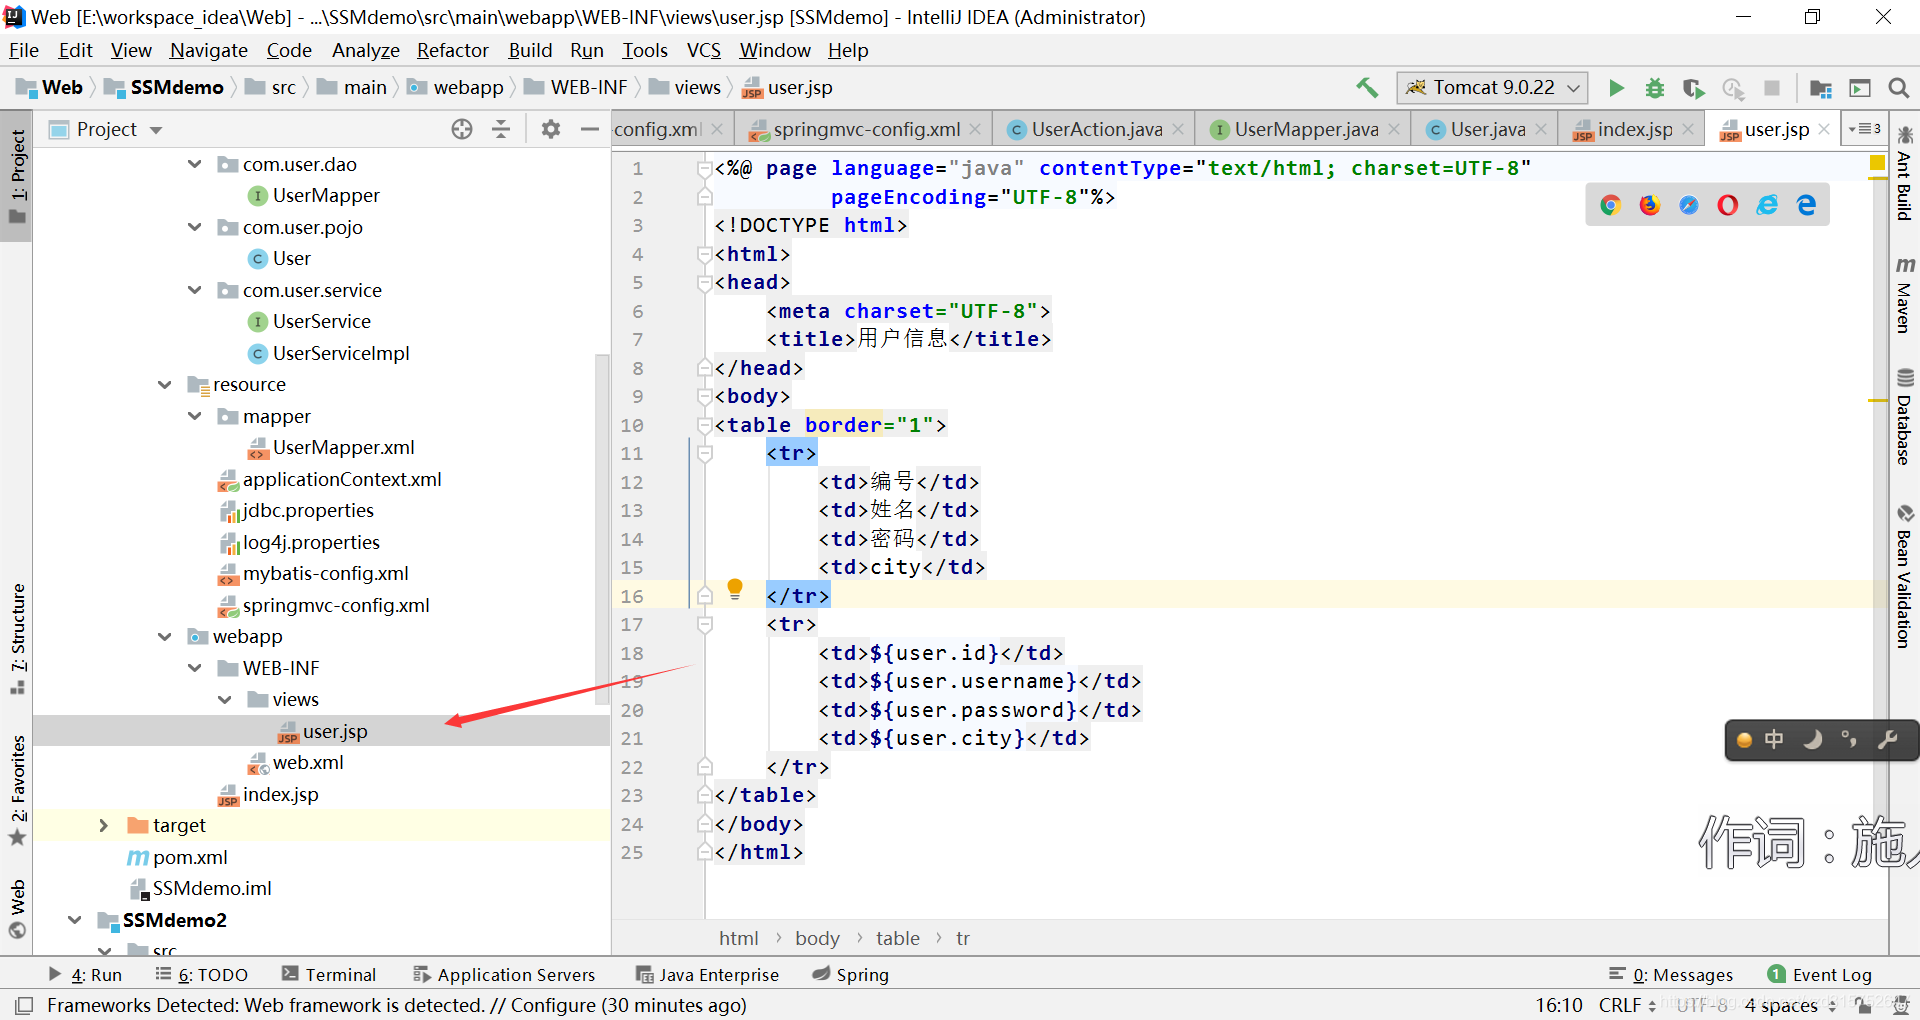Toggle the Maven tool window
Viewport: 1920px width, 1020px height.
point(1905,295)
